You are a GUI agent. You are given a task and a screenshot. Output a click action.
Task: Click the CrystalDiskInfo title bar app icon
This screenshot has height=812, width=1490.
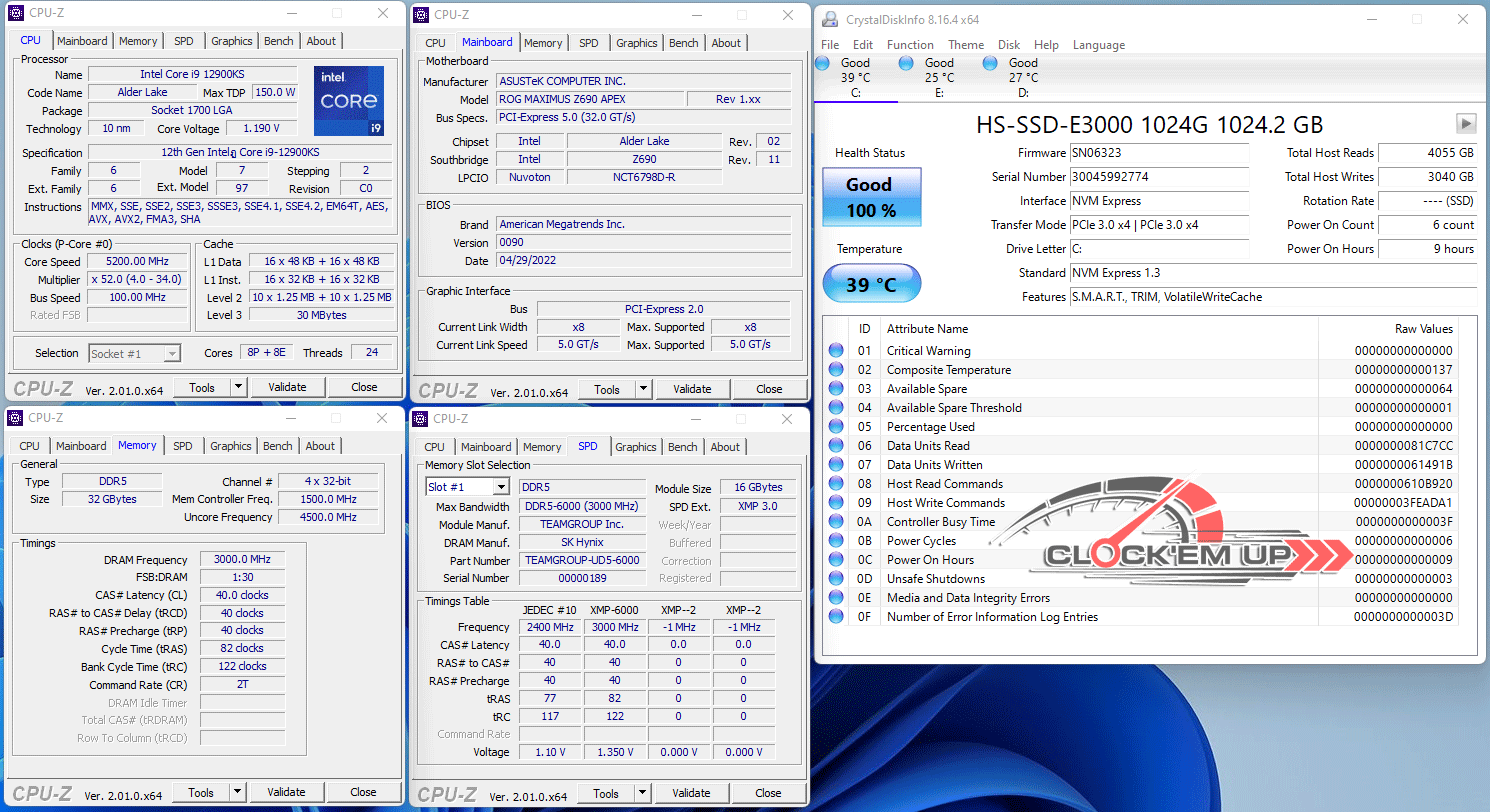click(x=830, y=19)
